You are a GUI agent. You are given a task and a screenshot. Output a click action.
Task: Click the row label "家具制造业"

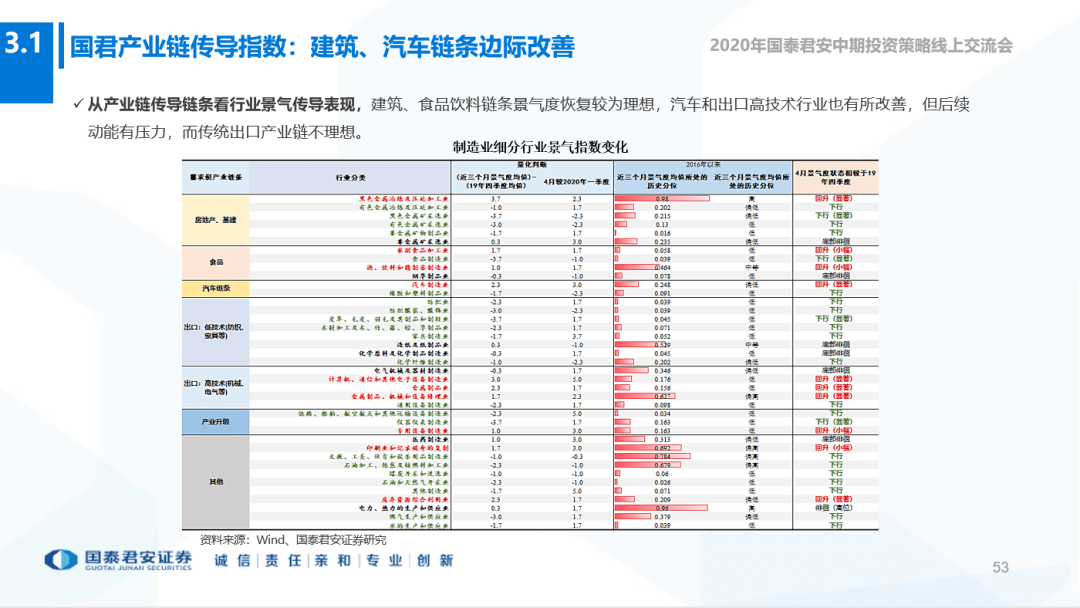tap(430, 336)
